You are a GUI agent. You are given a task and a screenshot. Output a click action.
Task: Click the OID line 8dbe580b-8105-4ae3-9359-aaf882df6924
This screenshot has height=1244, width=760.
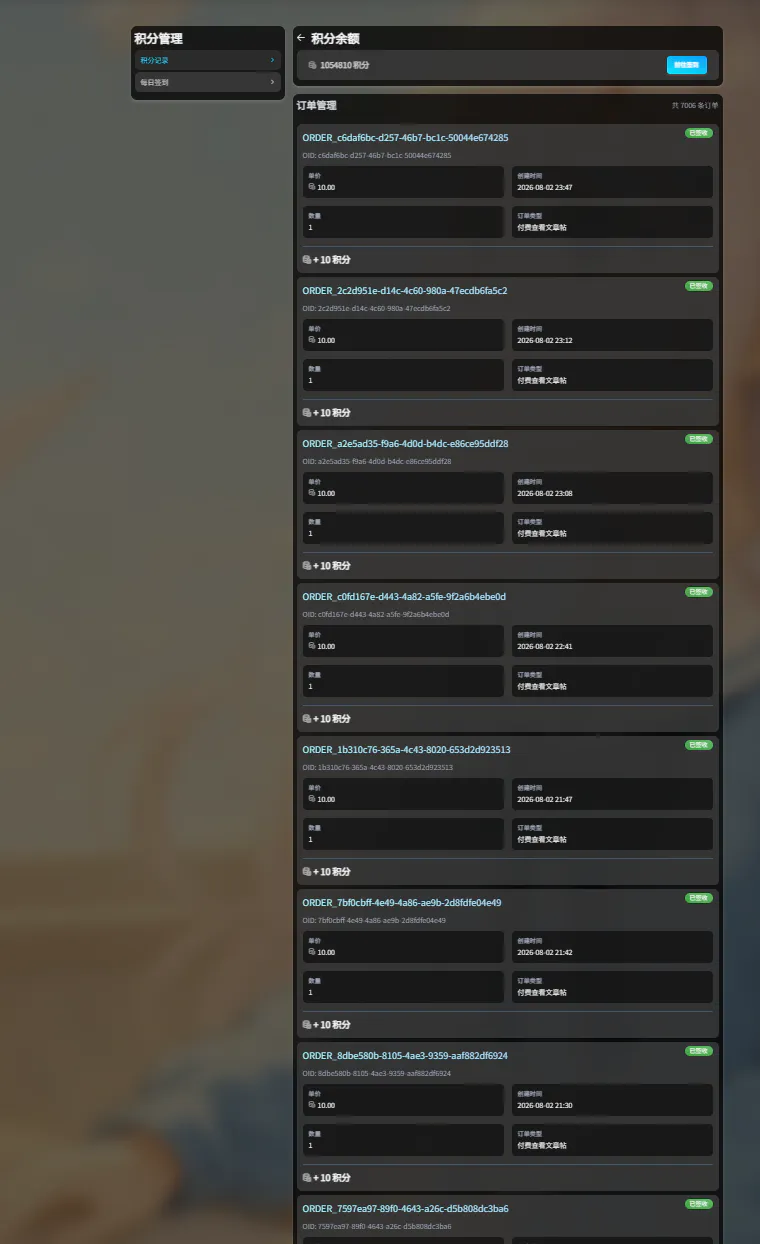click(377, 1074)
